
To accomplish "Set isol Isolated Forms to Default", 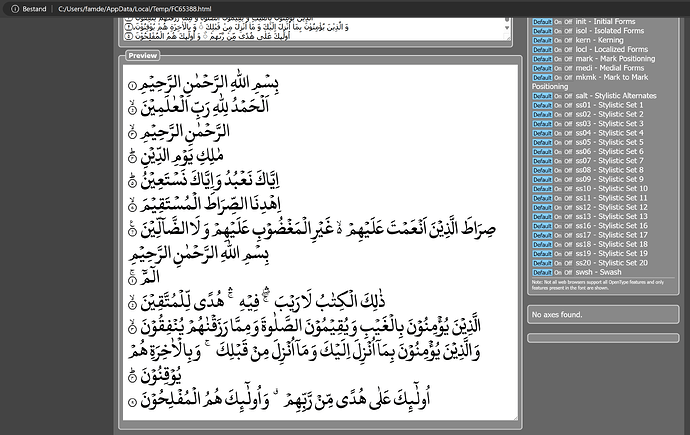I will (x=542, y=31).
